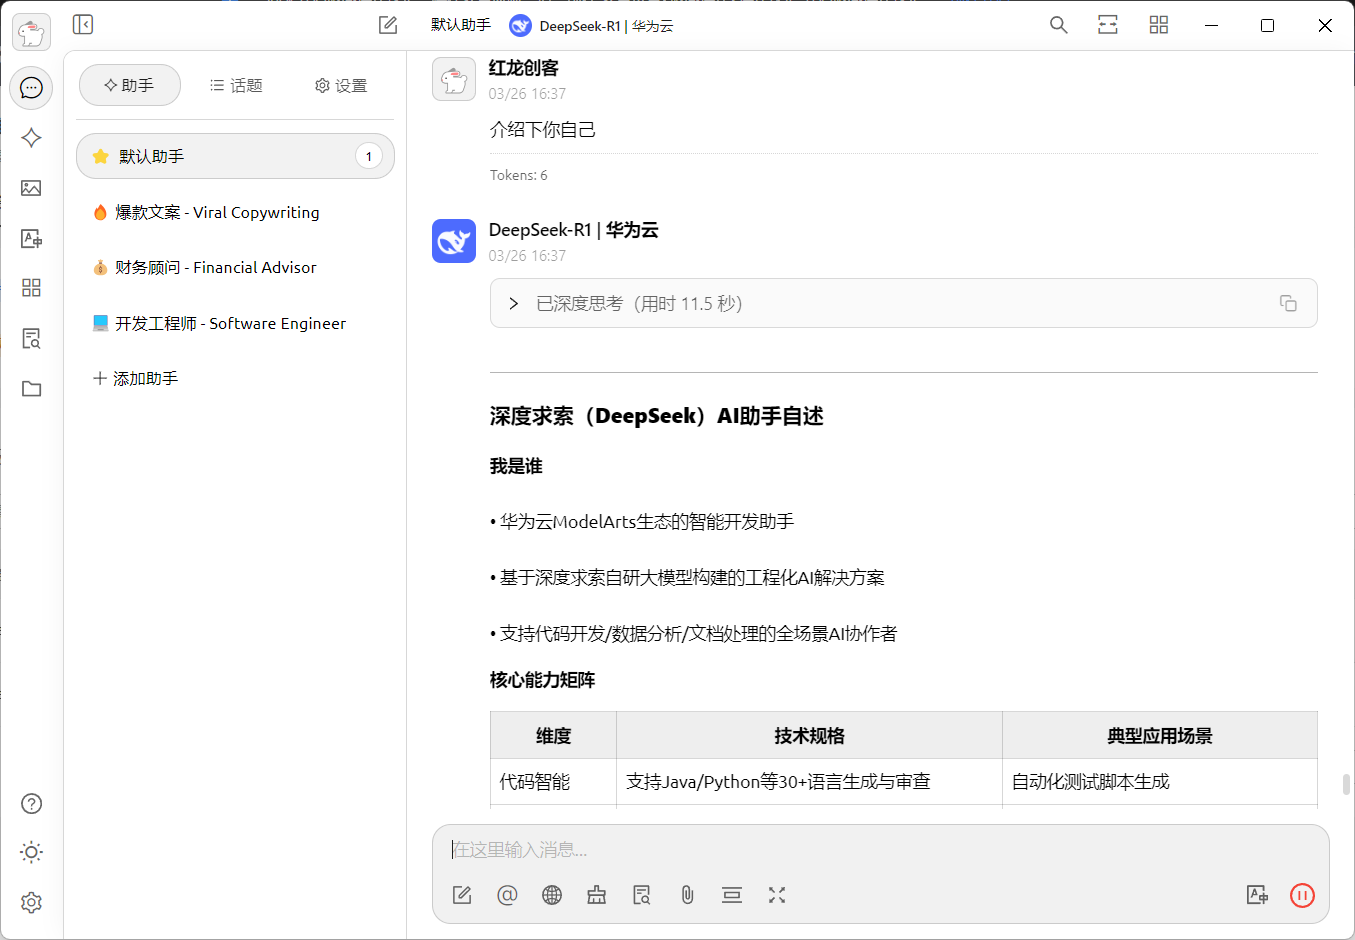Pause generation with red pause button
Screen dimensions: 1355x940
1302,895
